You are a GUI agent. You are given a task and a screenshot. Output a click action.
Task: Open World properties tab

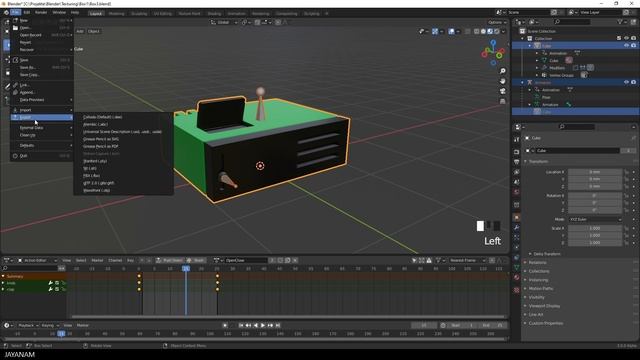[x=516, y=192]
